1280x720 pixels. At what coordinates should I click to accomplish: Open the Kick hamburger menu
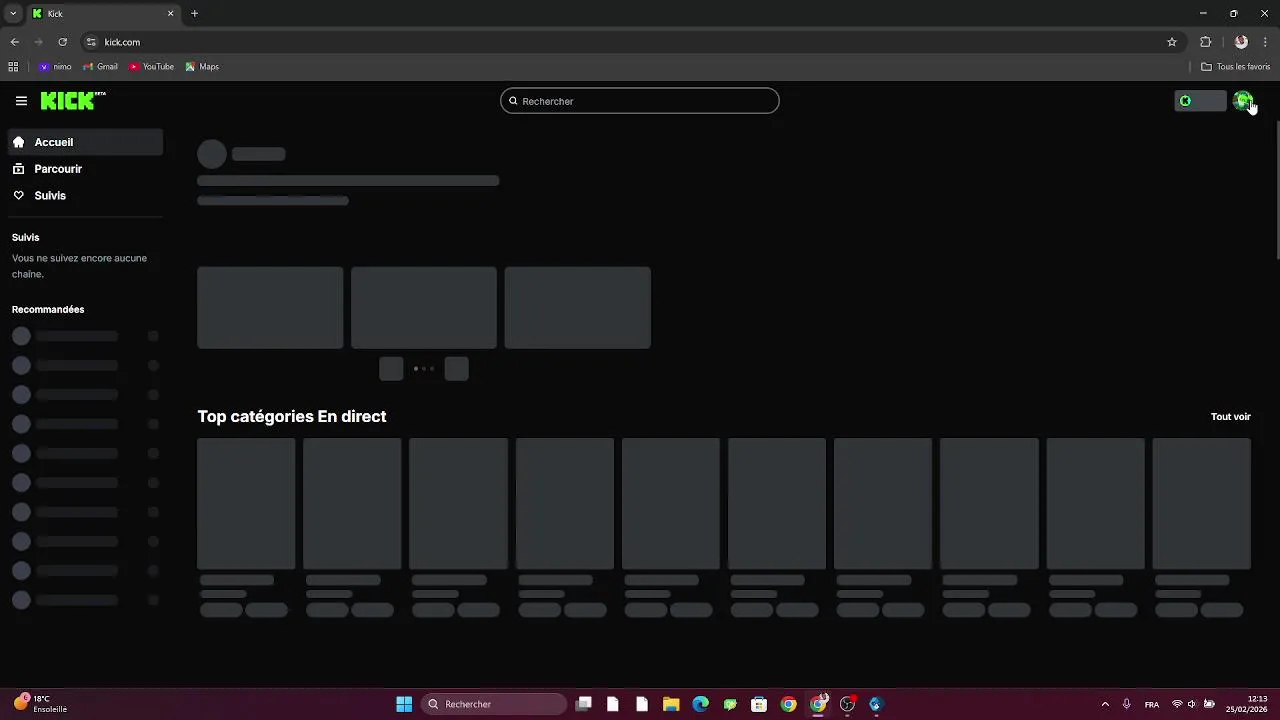(21, 101)
